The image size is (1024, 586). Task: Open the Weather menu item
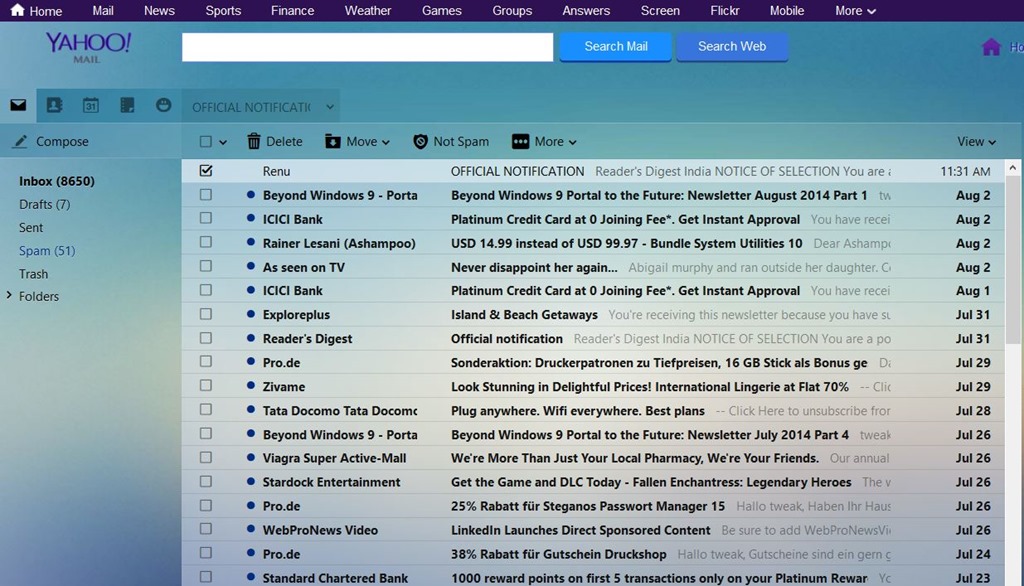coord(367,11)
